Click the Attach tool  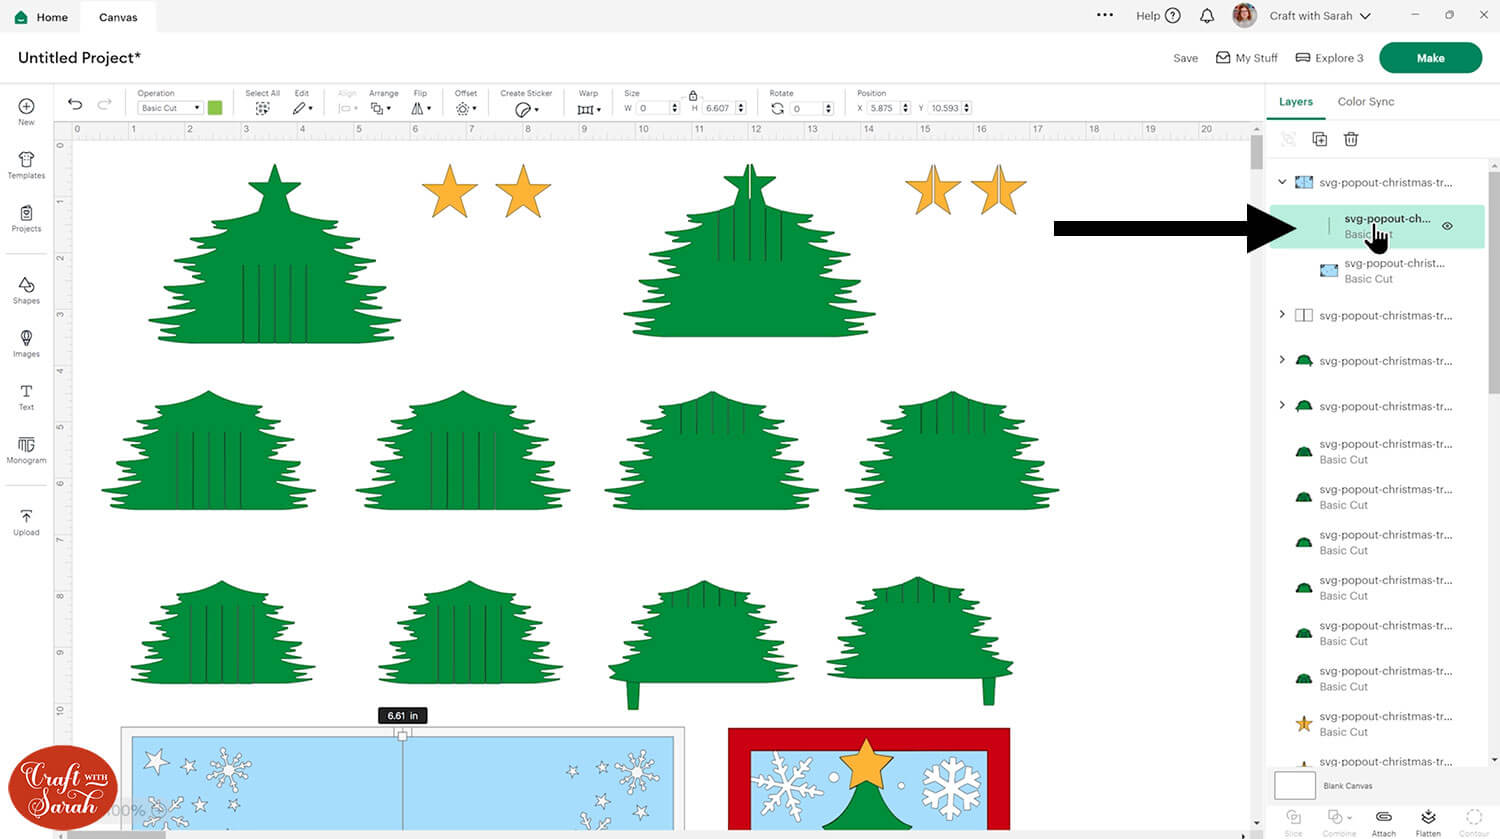click(x=1384, y=821)
